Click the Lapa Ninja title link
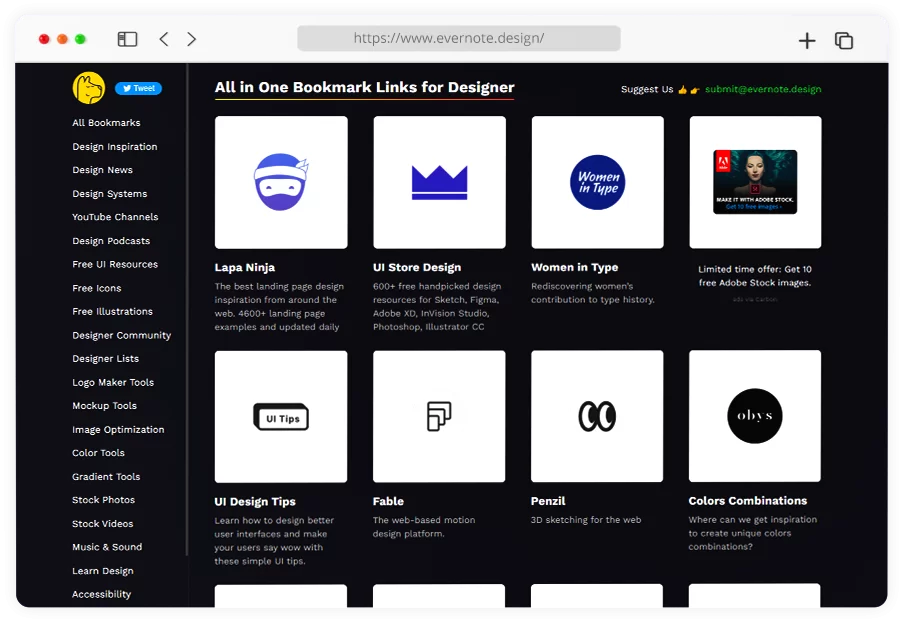 click(245, 267)
